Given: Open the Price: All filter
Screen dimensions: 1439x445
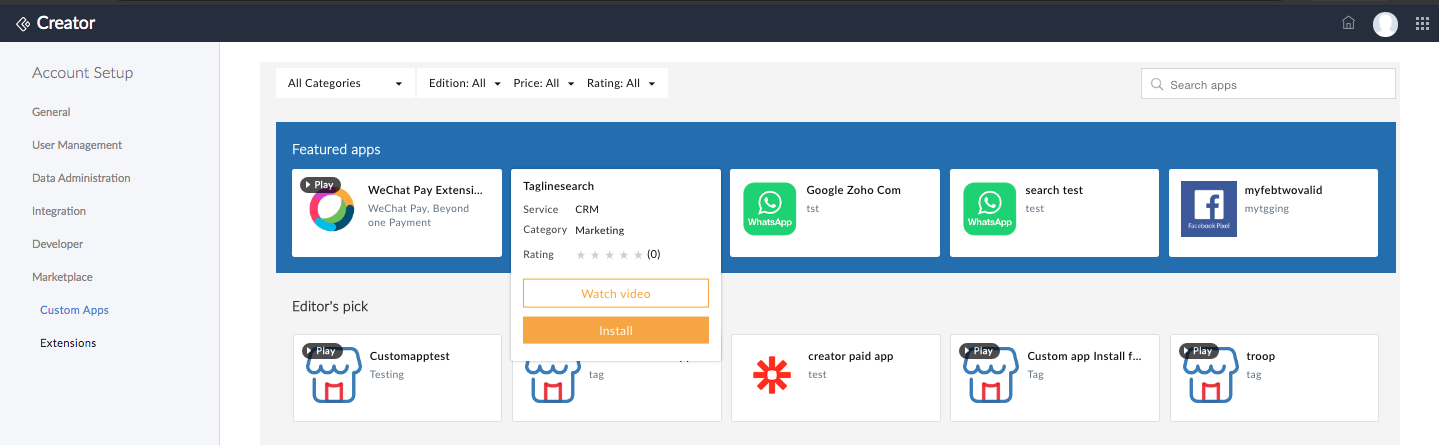Looking at the screenshot, I should (544, 83).
